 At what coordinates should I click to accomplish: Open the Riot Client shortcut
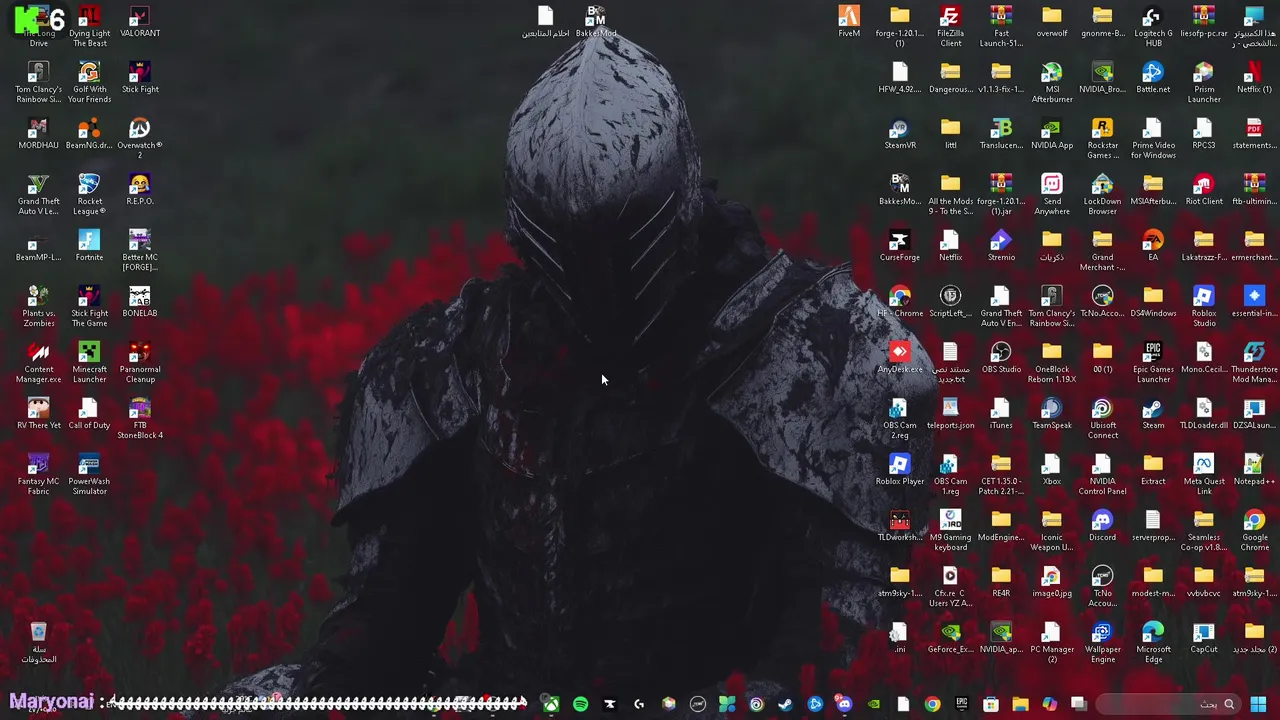[x=1204, y=191]
